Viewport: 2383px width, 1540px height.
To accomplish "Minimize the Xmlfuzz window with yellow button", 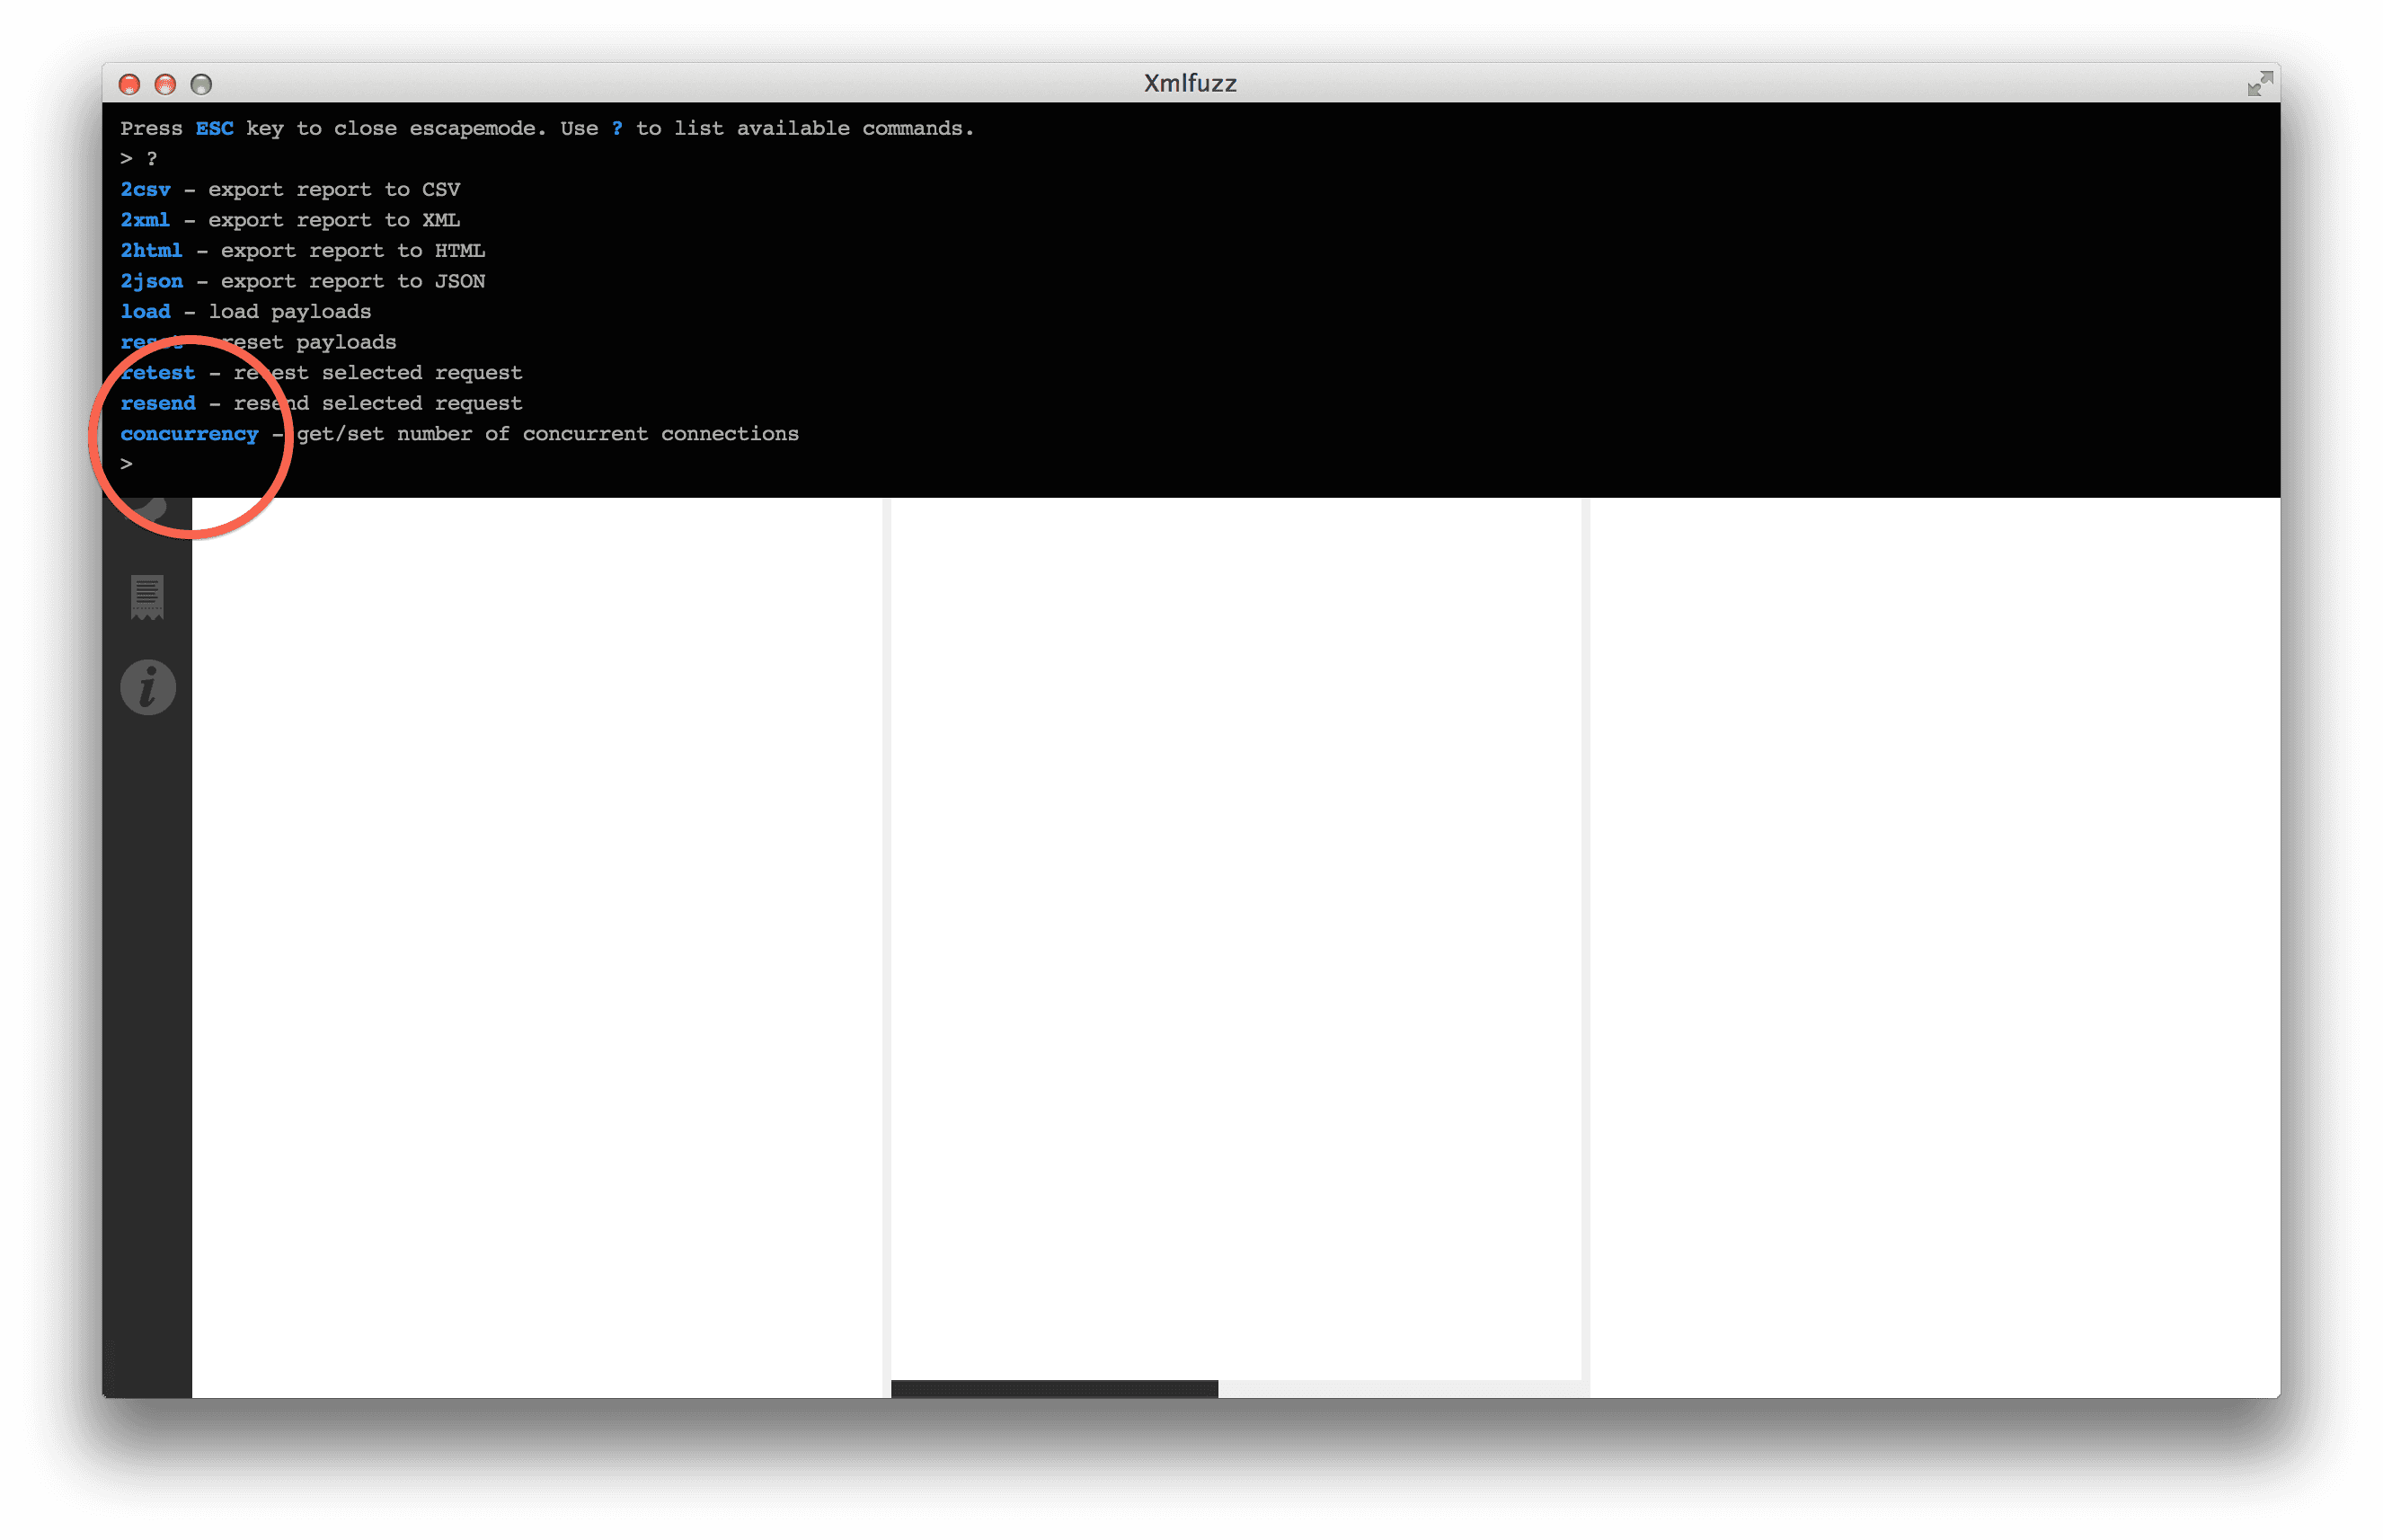I will 165,84.
